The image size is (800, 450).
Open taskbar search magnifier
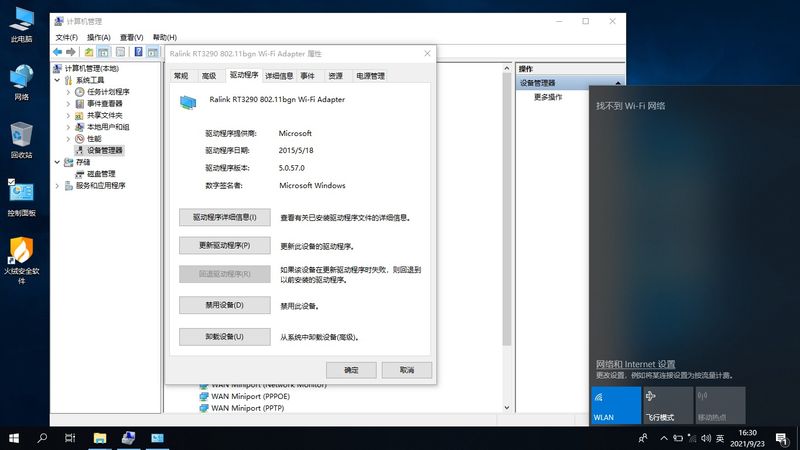click(x=42, y=438)
